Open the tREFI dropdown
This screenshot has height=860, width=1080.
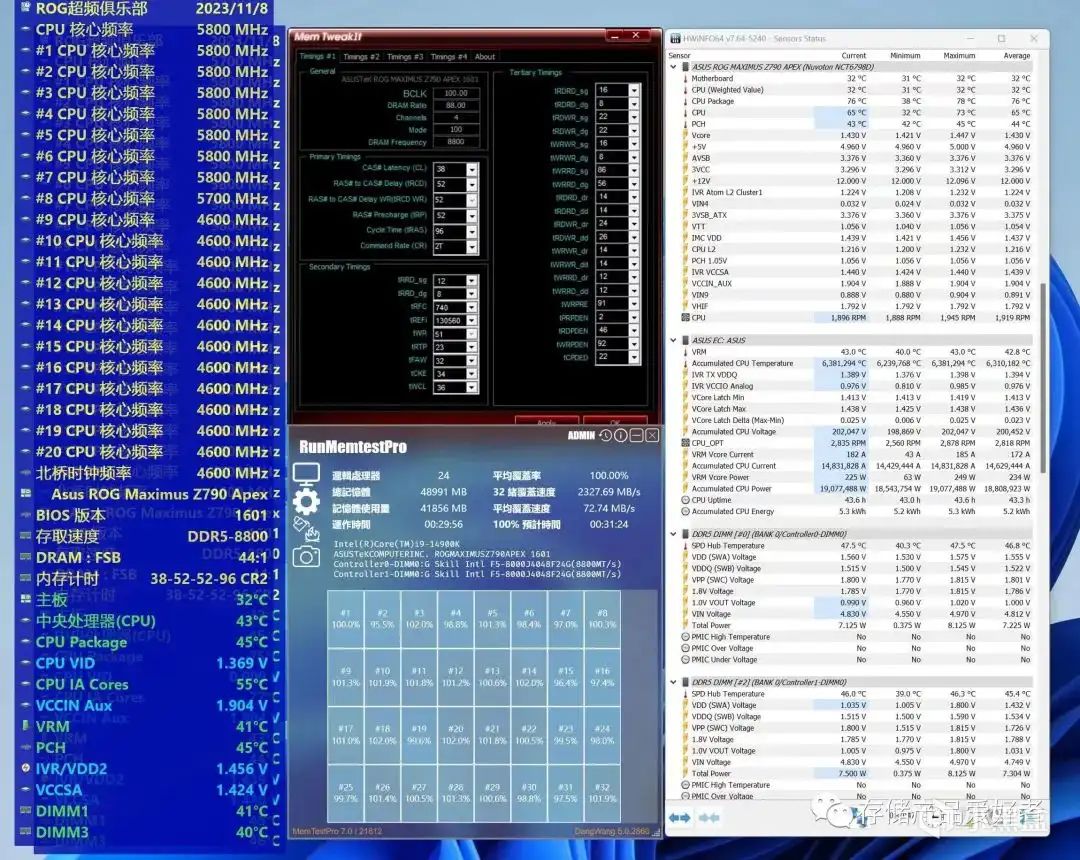[472, 321]
